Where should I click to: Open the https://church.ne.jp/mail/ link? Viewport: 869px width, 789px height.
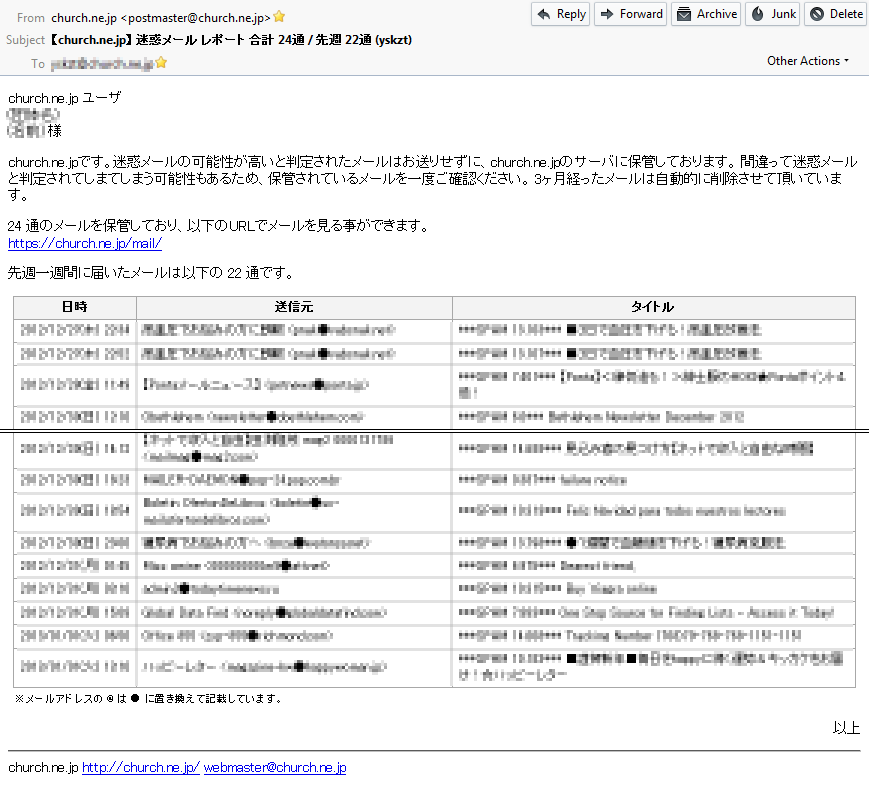click(85, 244)
